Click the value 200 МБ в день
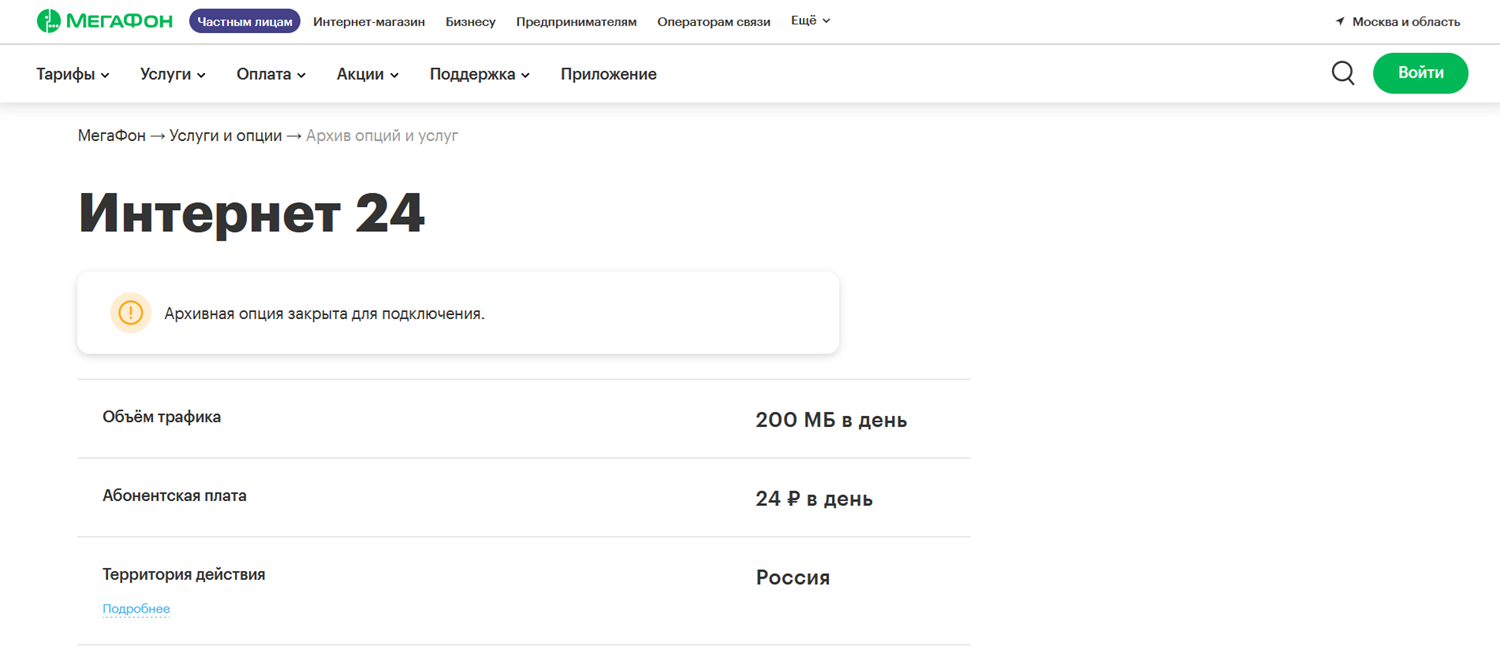Screen dimensions: 1500x657 tap(832, 420)
